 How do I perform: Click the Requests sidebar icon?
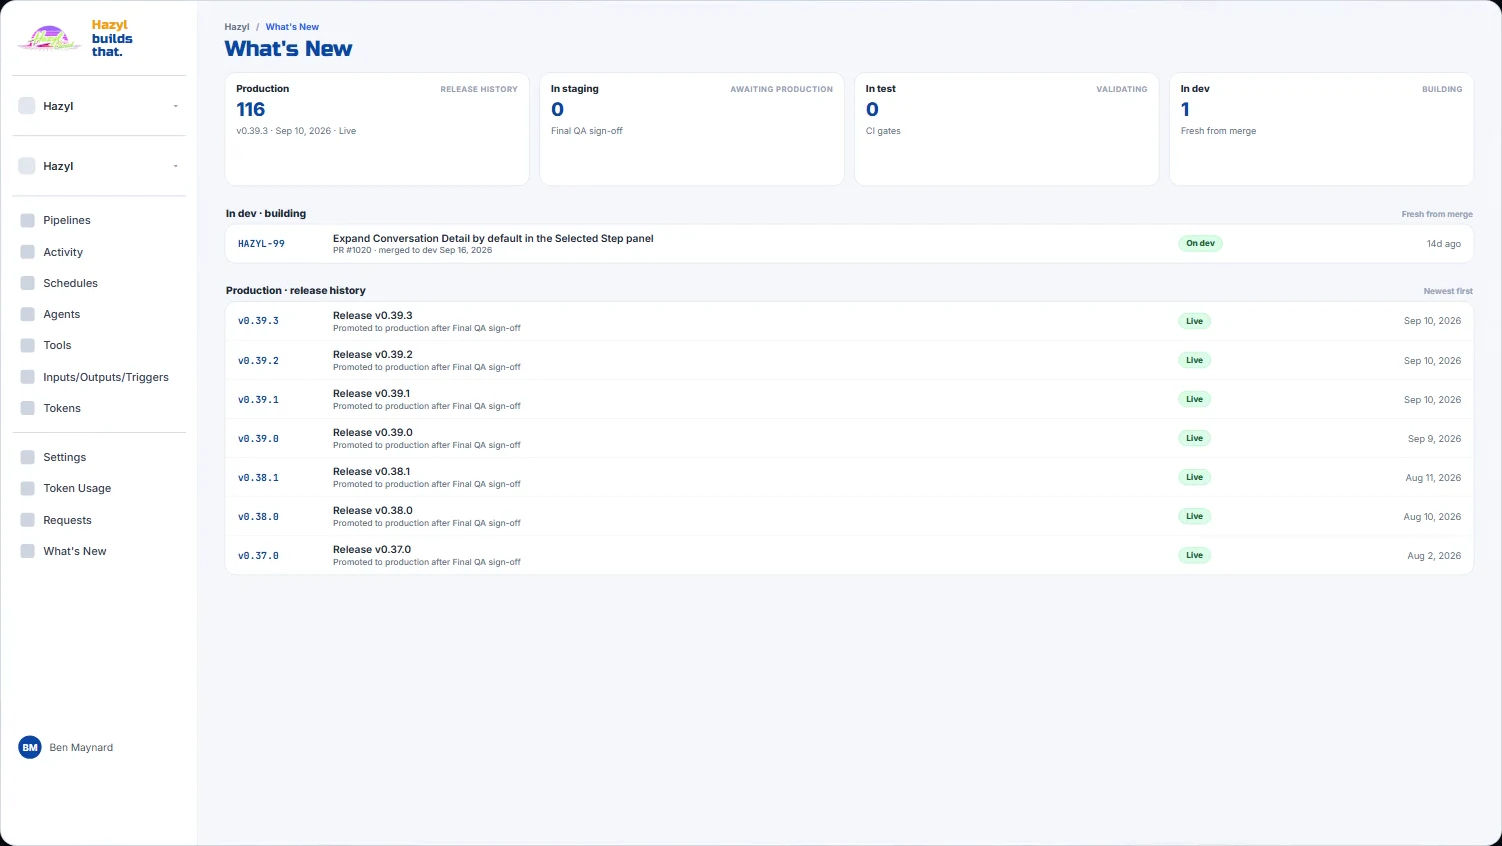click(27, 520)
